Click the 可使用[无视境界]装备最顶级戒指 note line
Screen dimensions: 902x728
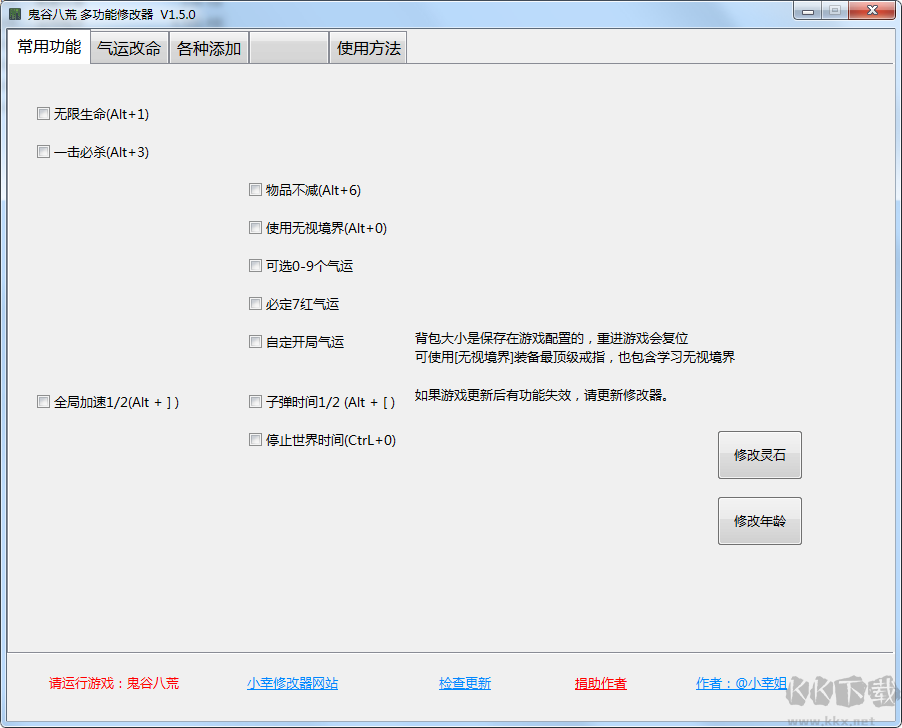coord(575,357)
